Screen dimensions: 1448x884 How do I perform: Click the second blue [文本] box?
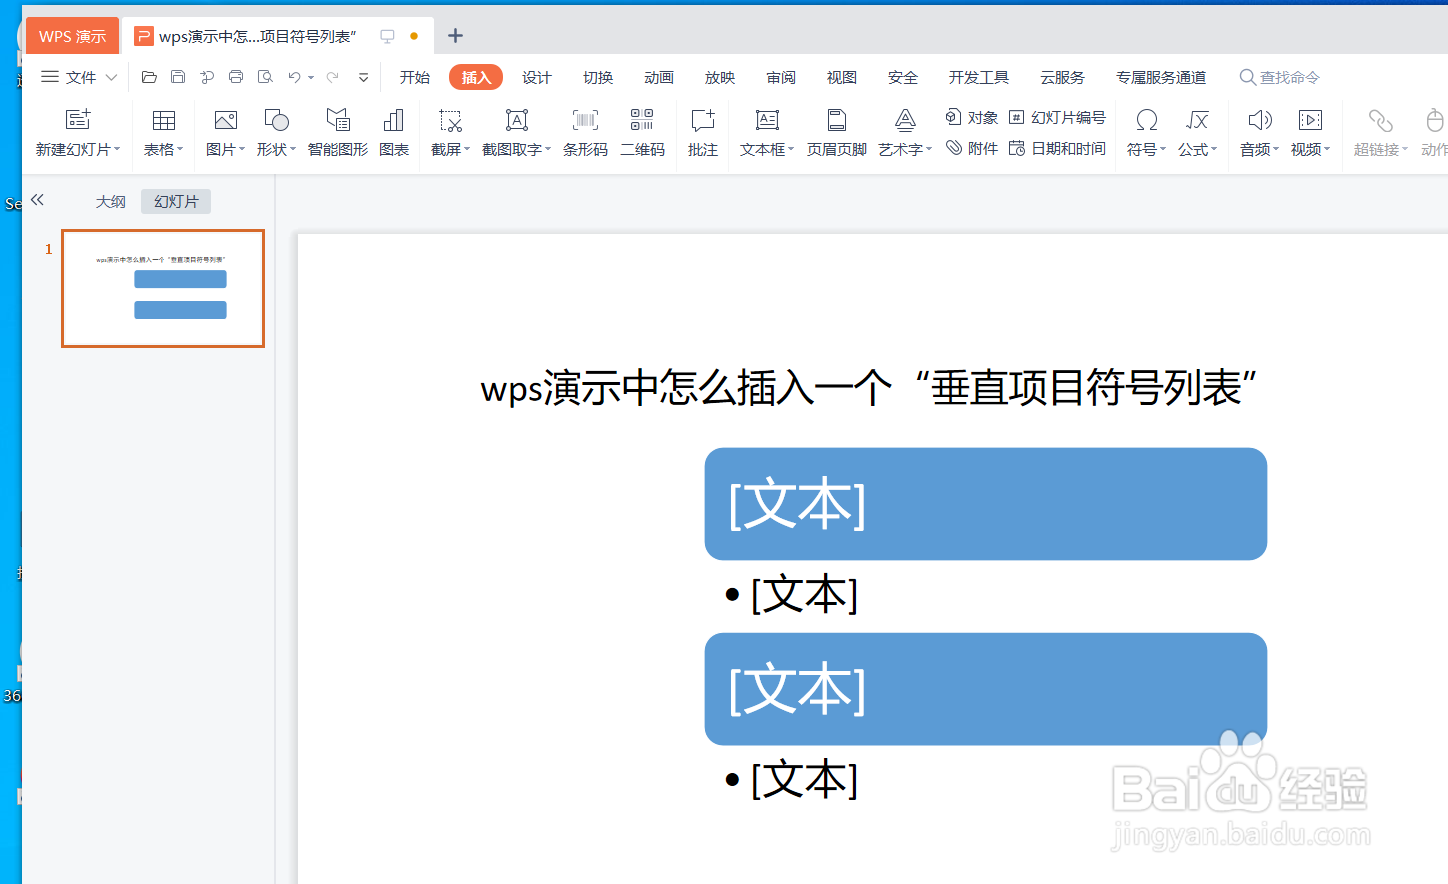(x=985, y=689)
